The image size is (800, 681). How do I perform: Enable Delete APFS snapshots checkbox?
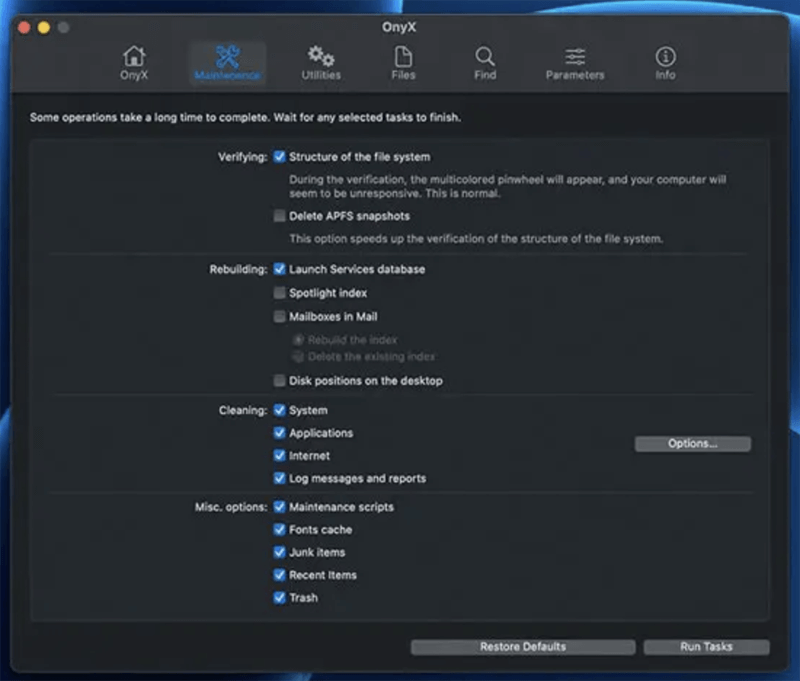point(280,216)
